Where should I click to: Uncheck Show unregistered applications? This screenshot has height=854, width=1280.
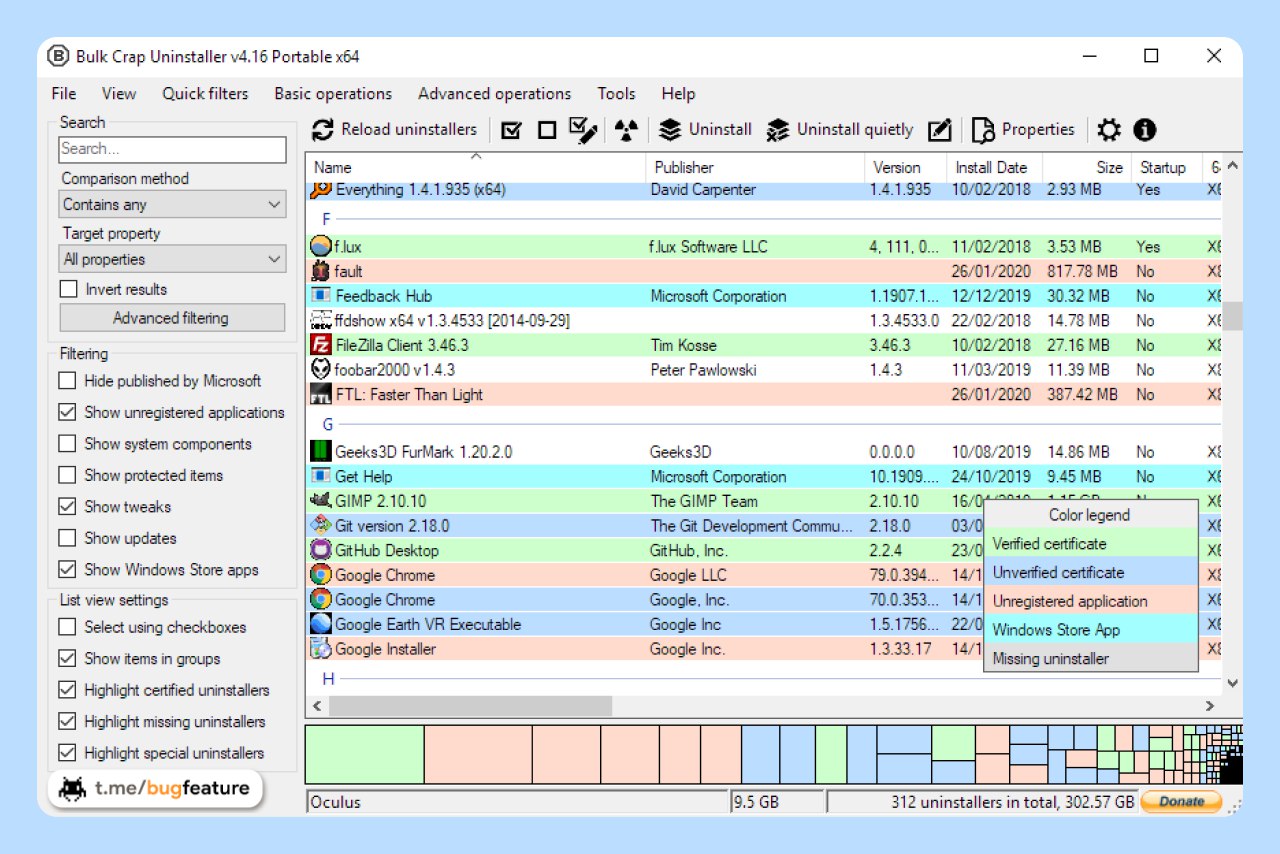pos(67,412)
